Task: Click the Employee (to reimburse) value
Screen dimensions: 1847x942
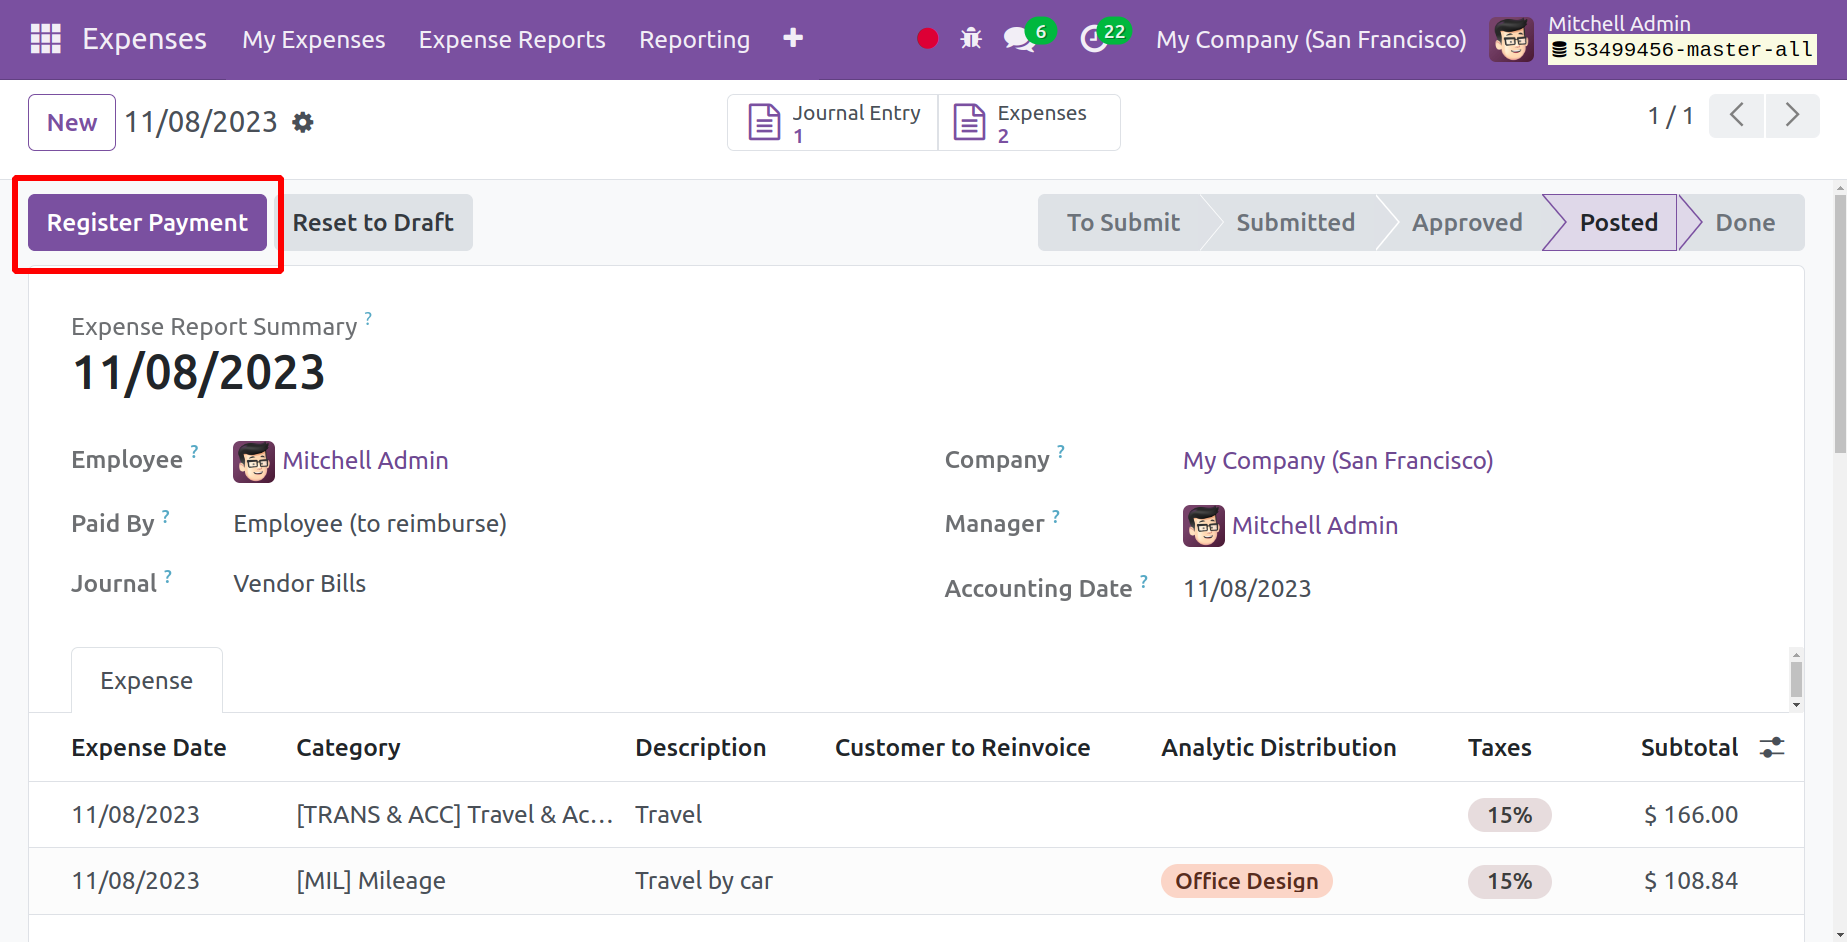Action: [370, 524]
